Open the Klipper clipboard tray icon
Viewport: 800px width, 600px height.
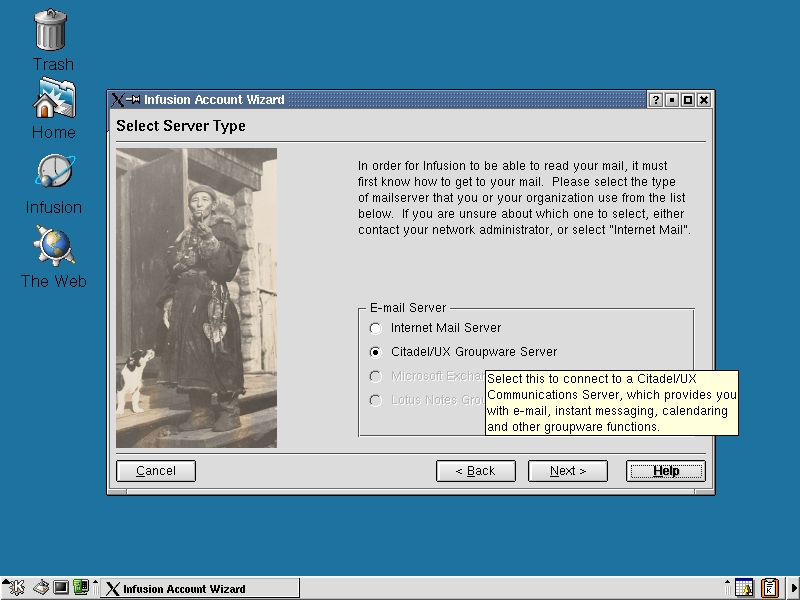point(770,588)
